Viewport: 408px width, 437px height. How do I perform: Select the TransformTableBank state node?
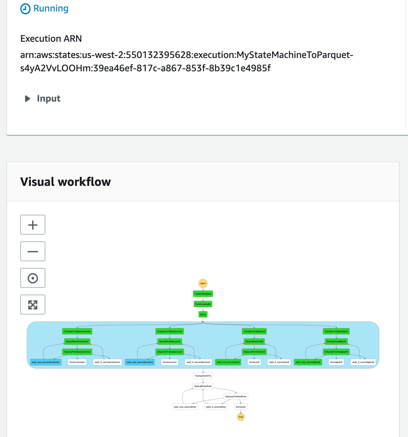(x=336, y=331)
